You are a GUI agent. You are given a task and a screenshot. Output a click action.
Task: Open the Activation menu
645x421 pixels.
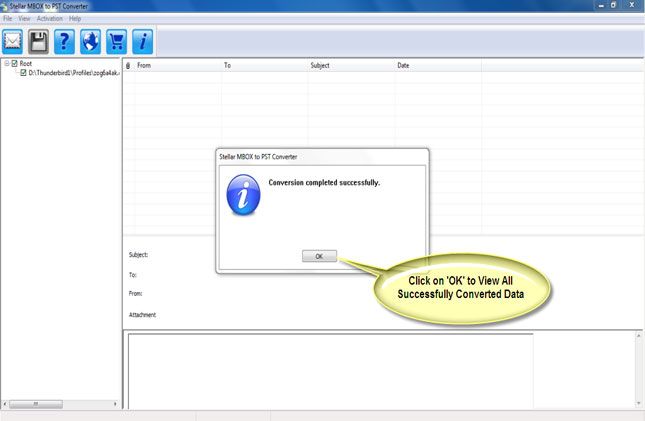49,19
